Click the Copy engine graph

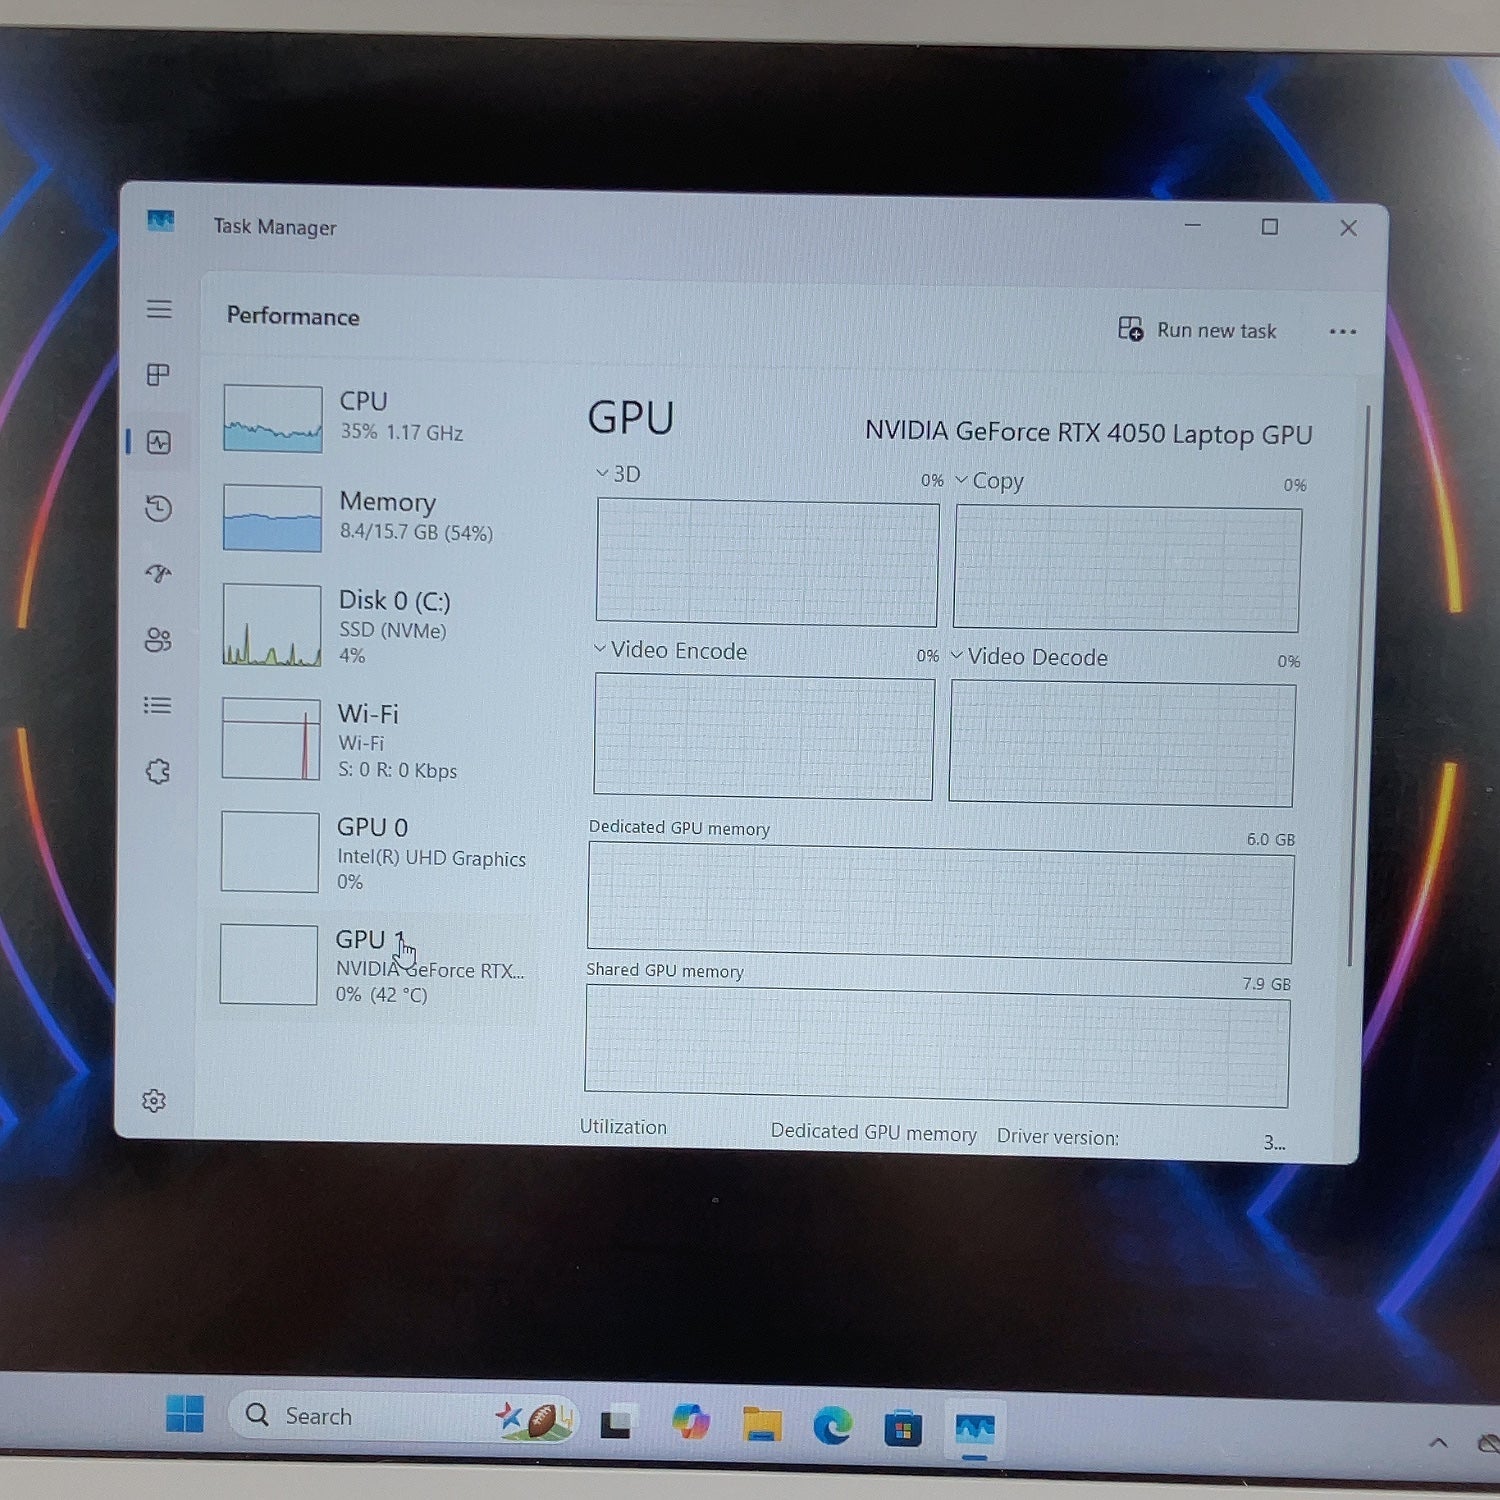tap(1127, 569)
